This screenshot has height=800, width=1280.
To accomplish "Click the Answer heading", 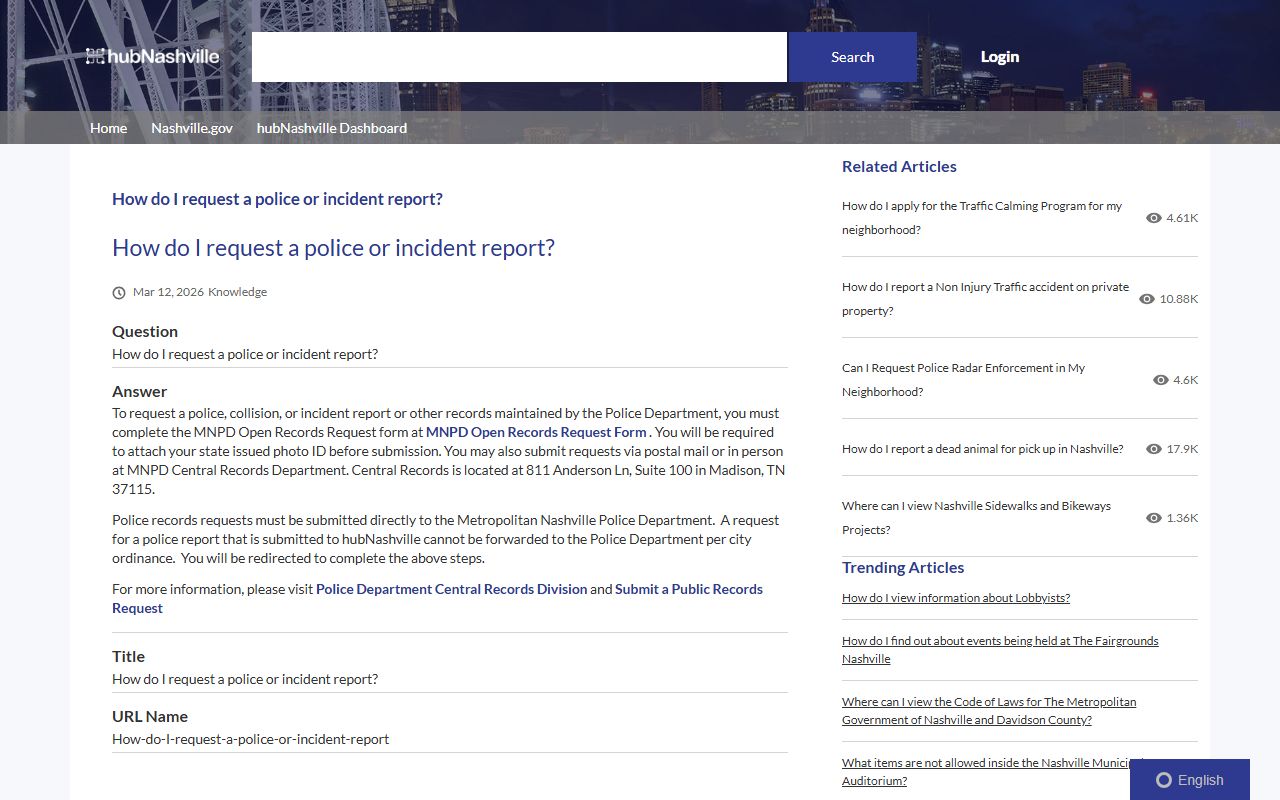I will point(139,392).
